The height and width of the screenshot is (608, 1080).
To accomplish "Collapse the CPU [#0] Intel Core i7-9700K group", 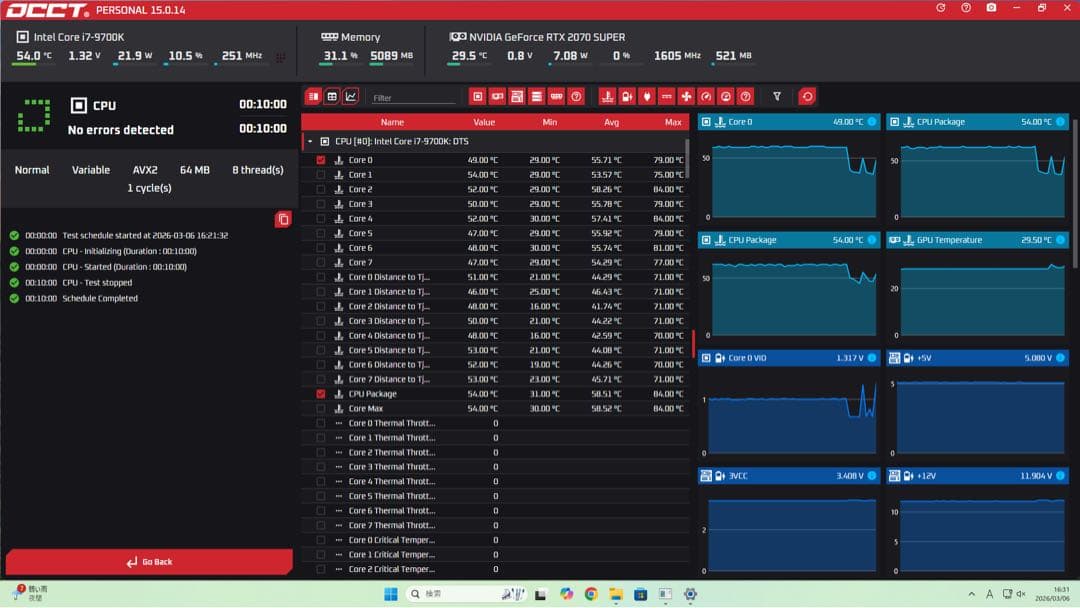I will 310,142.
